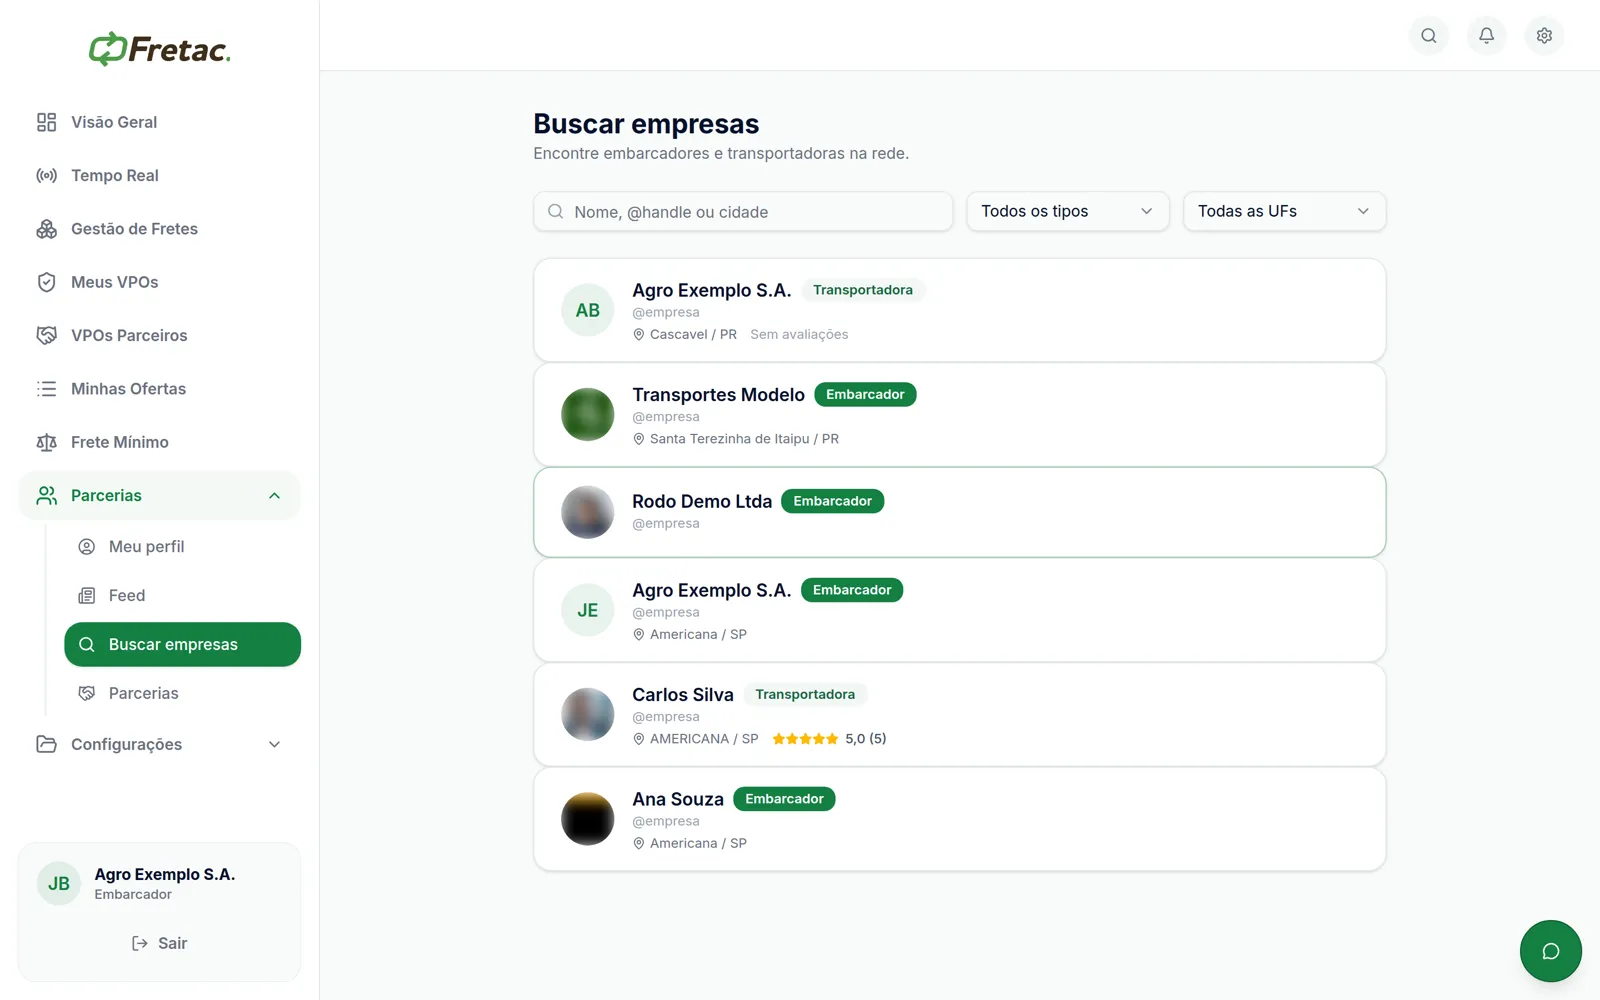Viewport: 1600px width, 1000px height.
Task: Open settings gear in header
Action: (x=1544, y=36)
